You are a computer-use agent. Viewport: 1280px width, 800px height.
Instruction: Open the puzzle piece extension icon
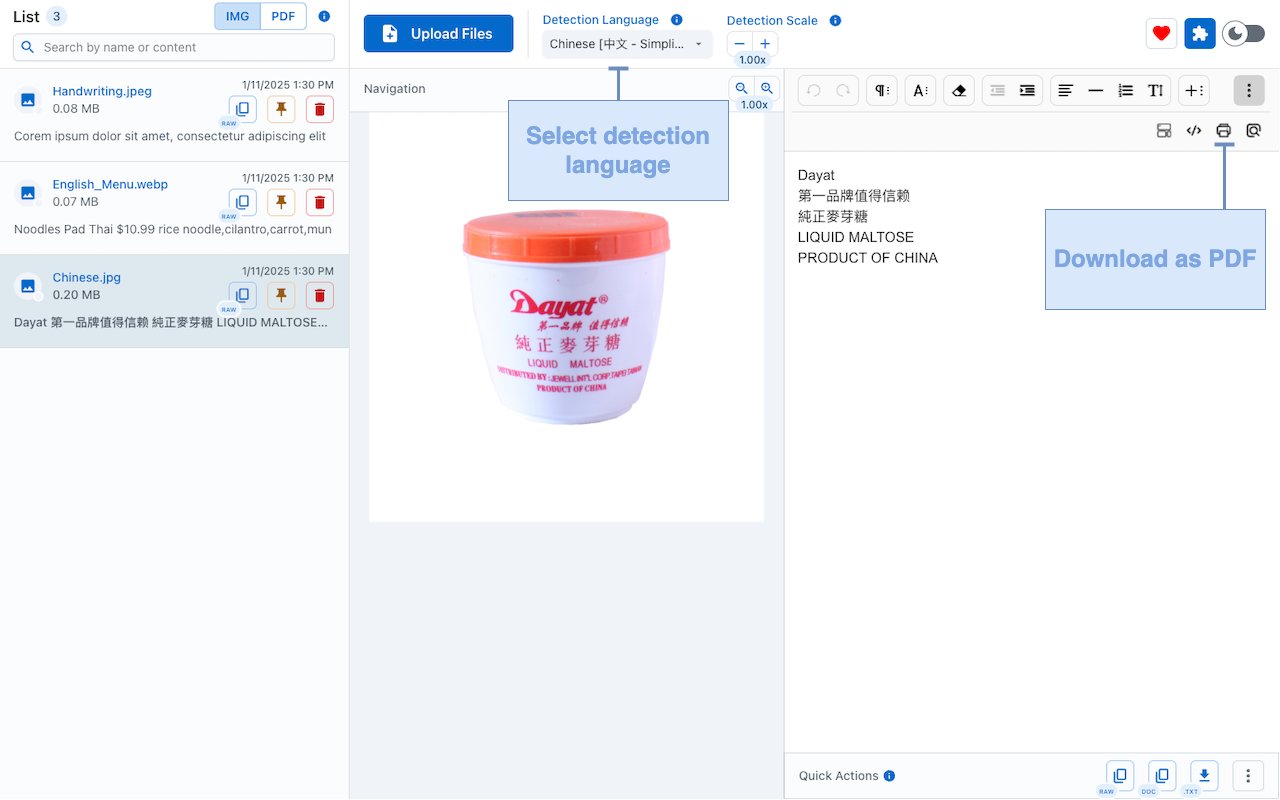[x=1200, y=33]
